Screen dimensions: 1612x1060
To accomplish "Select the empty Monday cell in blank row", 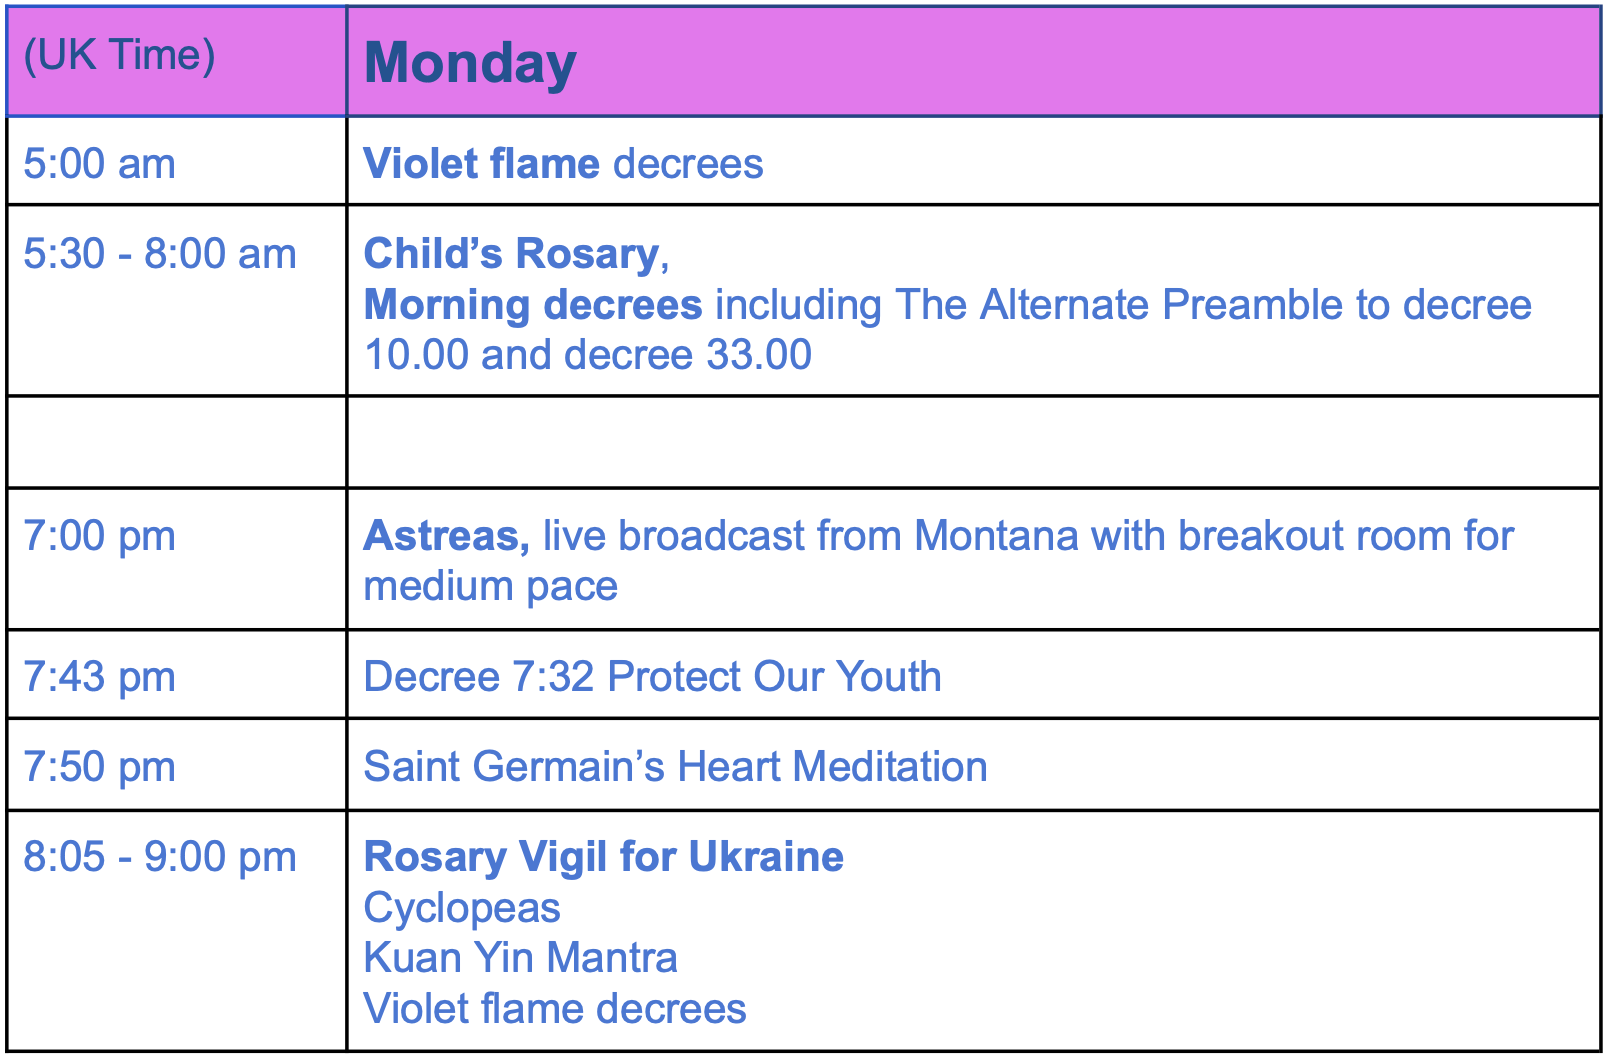I will pos(974,442).
